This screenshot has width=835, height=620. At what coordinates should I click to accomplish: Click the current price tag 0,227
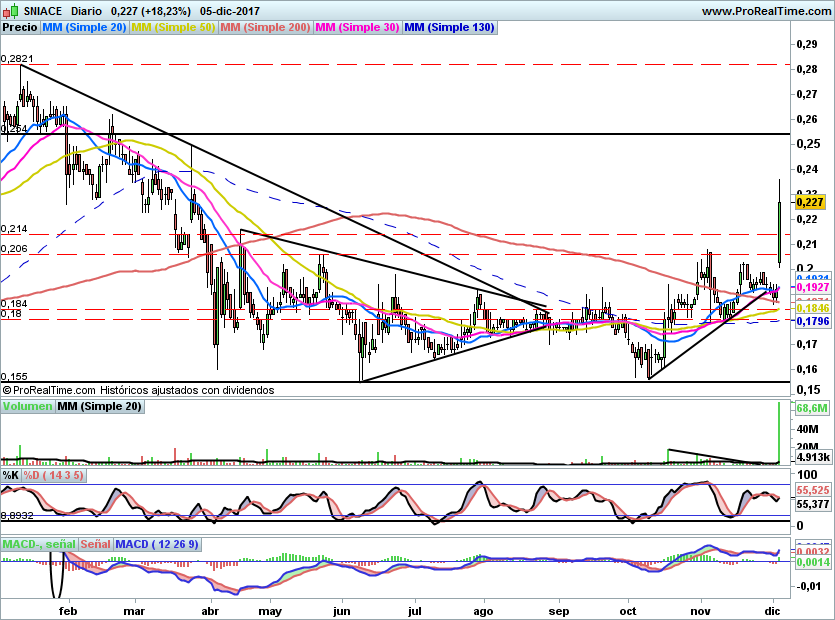point(810,202)
